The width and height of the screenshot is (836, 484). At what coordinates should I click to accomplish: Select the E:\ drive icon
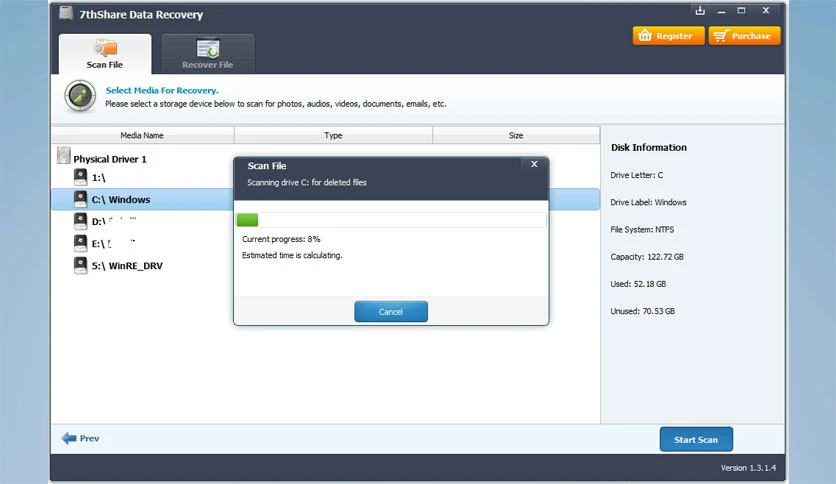81,243
